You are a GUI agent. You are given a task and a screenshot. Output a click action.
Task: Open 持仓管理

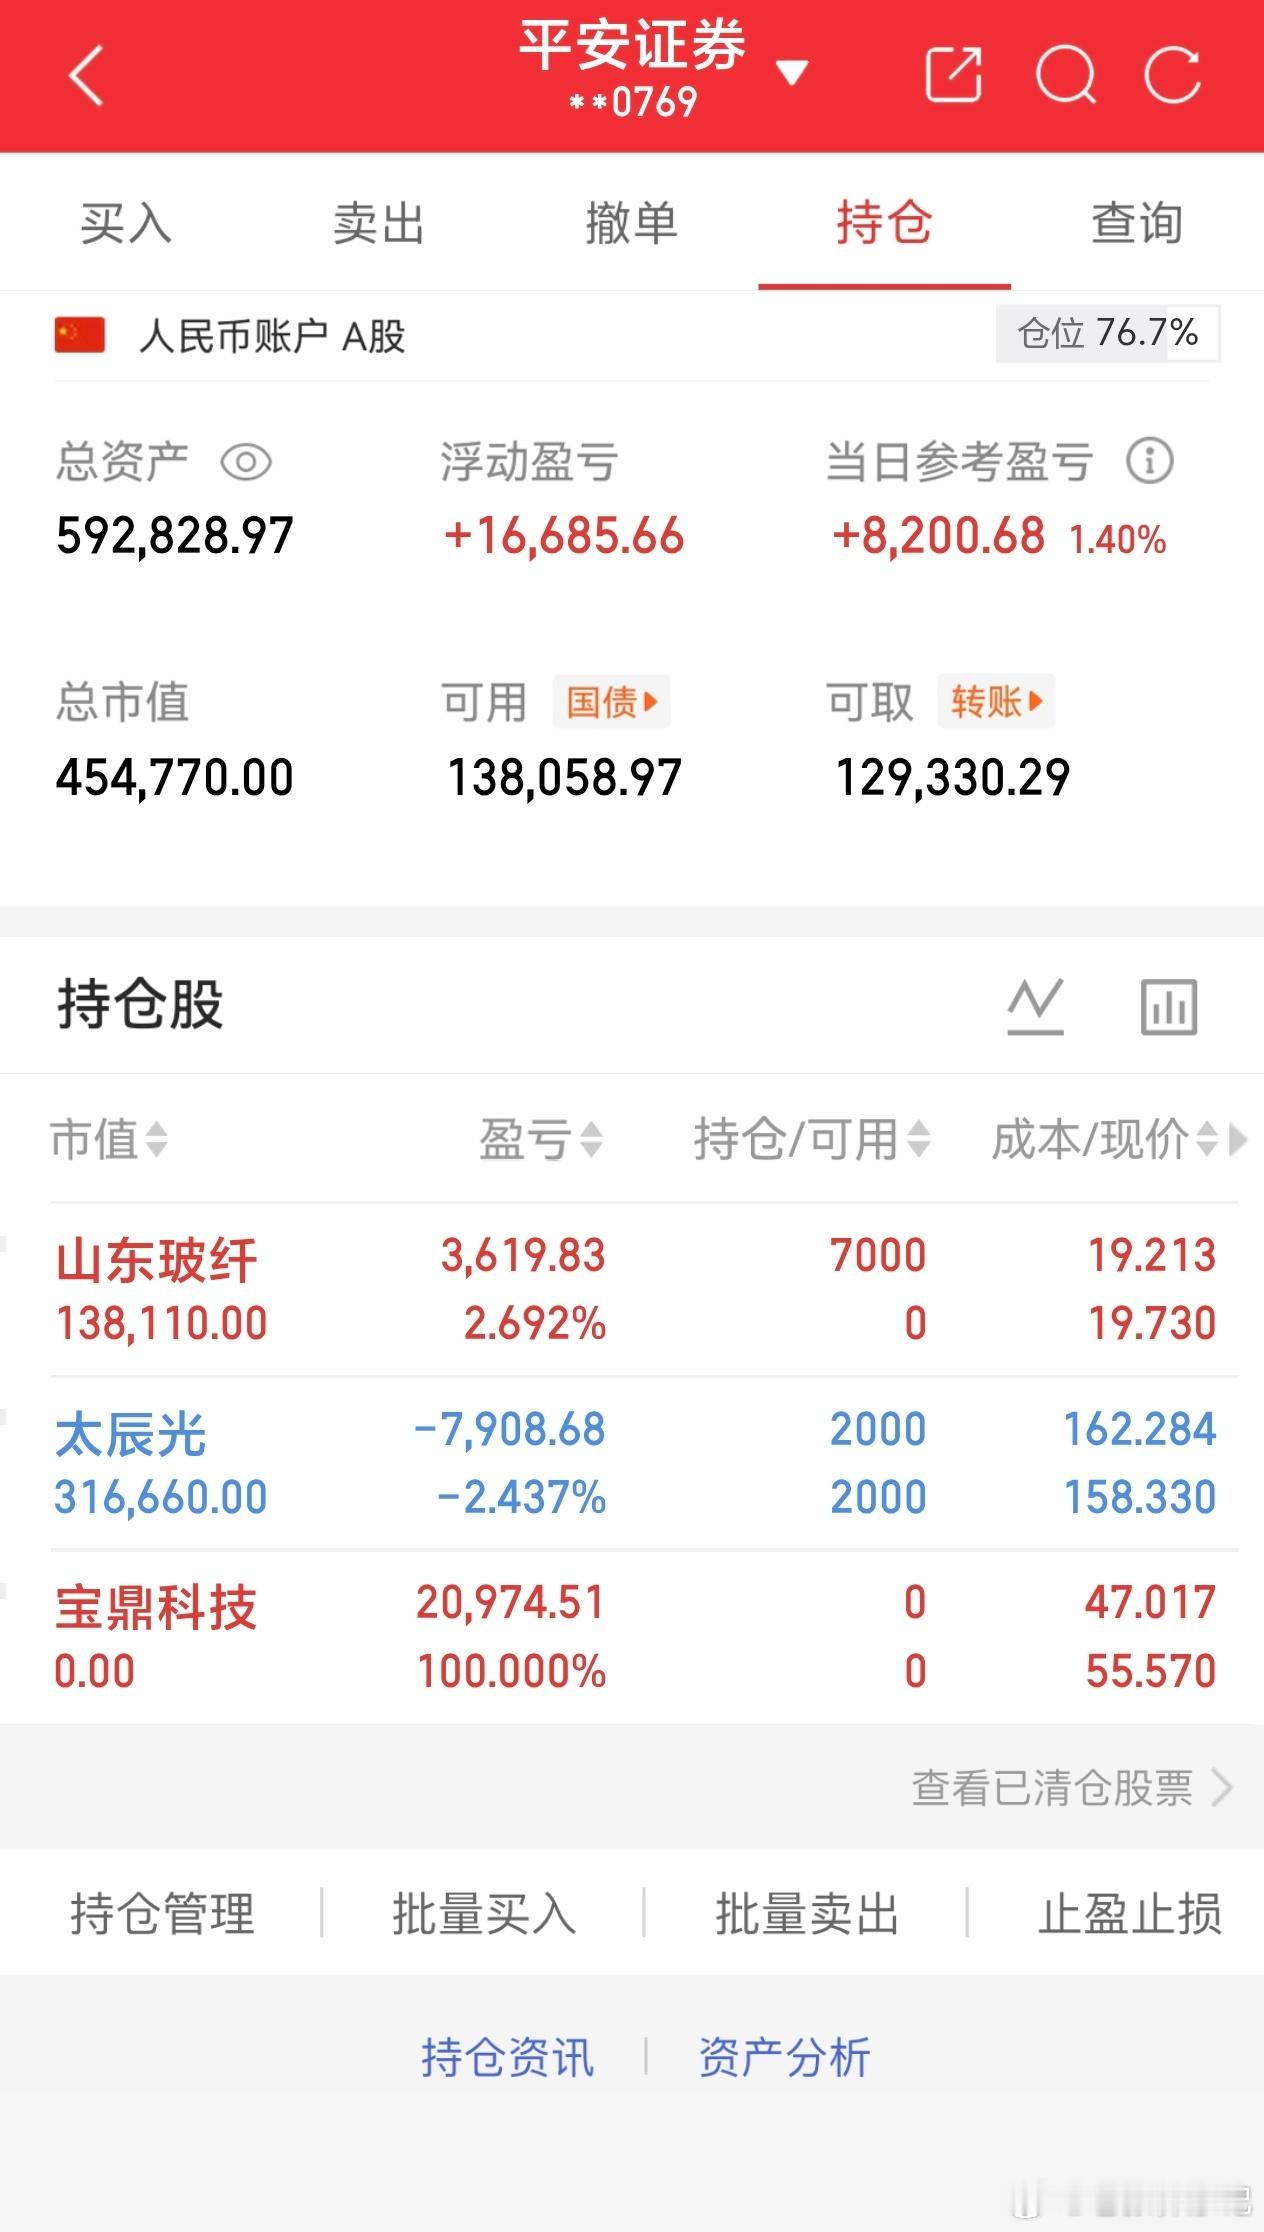point(162,1914)
